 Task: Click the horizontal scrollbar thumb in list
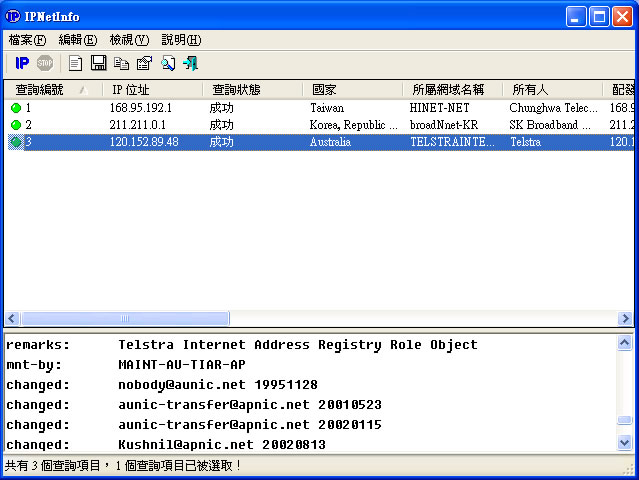click(x=125, y=319)
